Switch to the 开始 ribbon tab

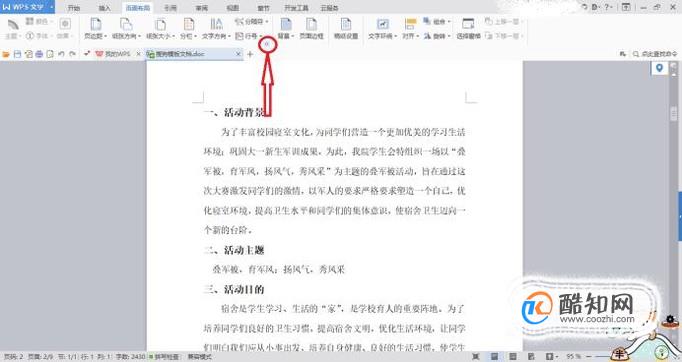(74, 8)
